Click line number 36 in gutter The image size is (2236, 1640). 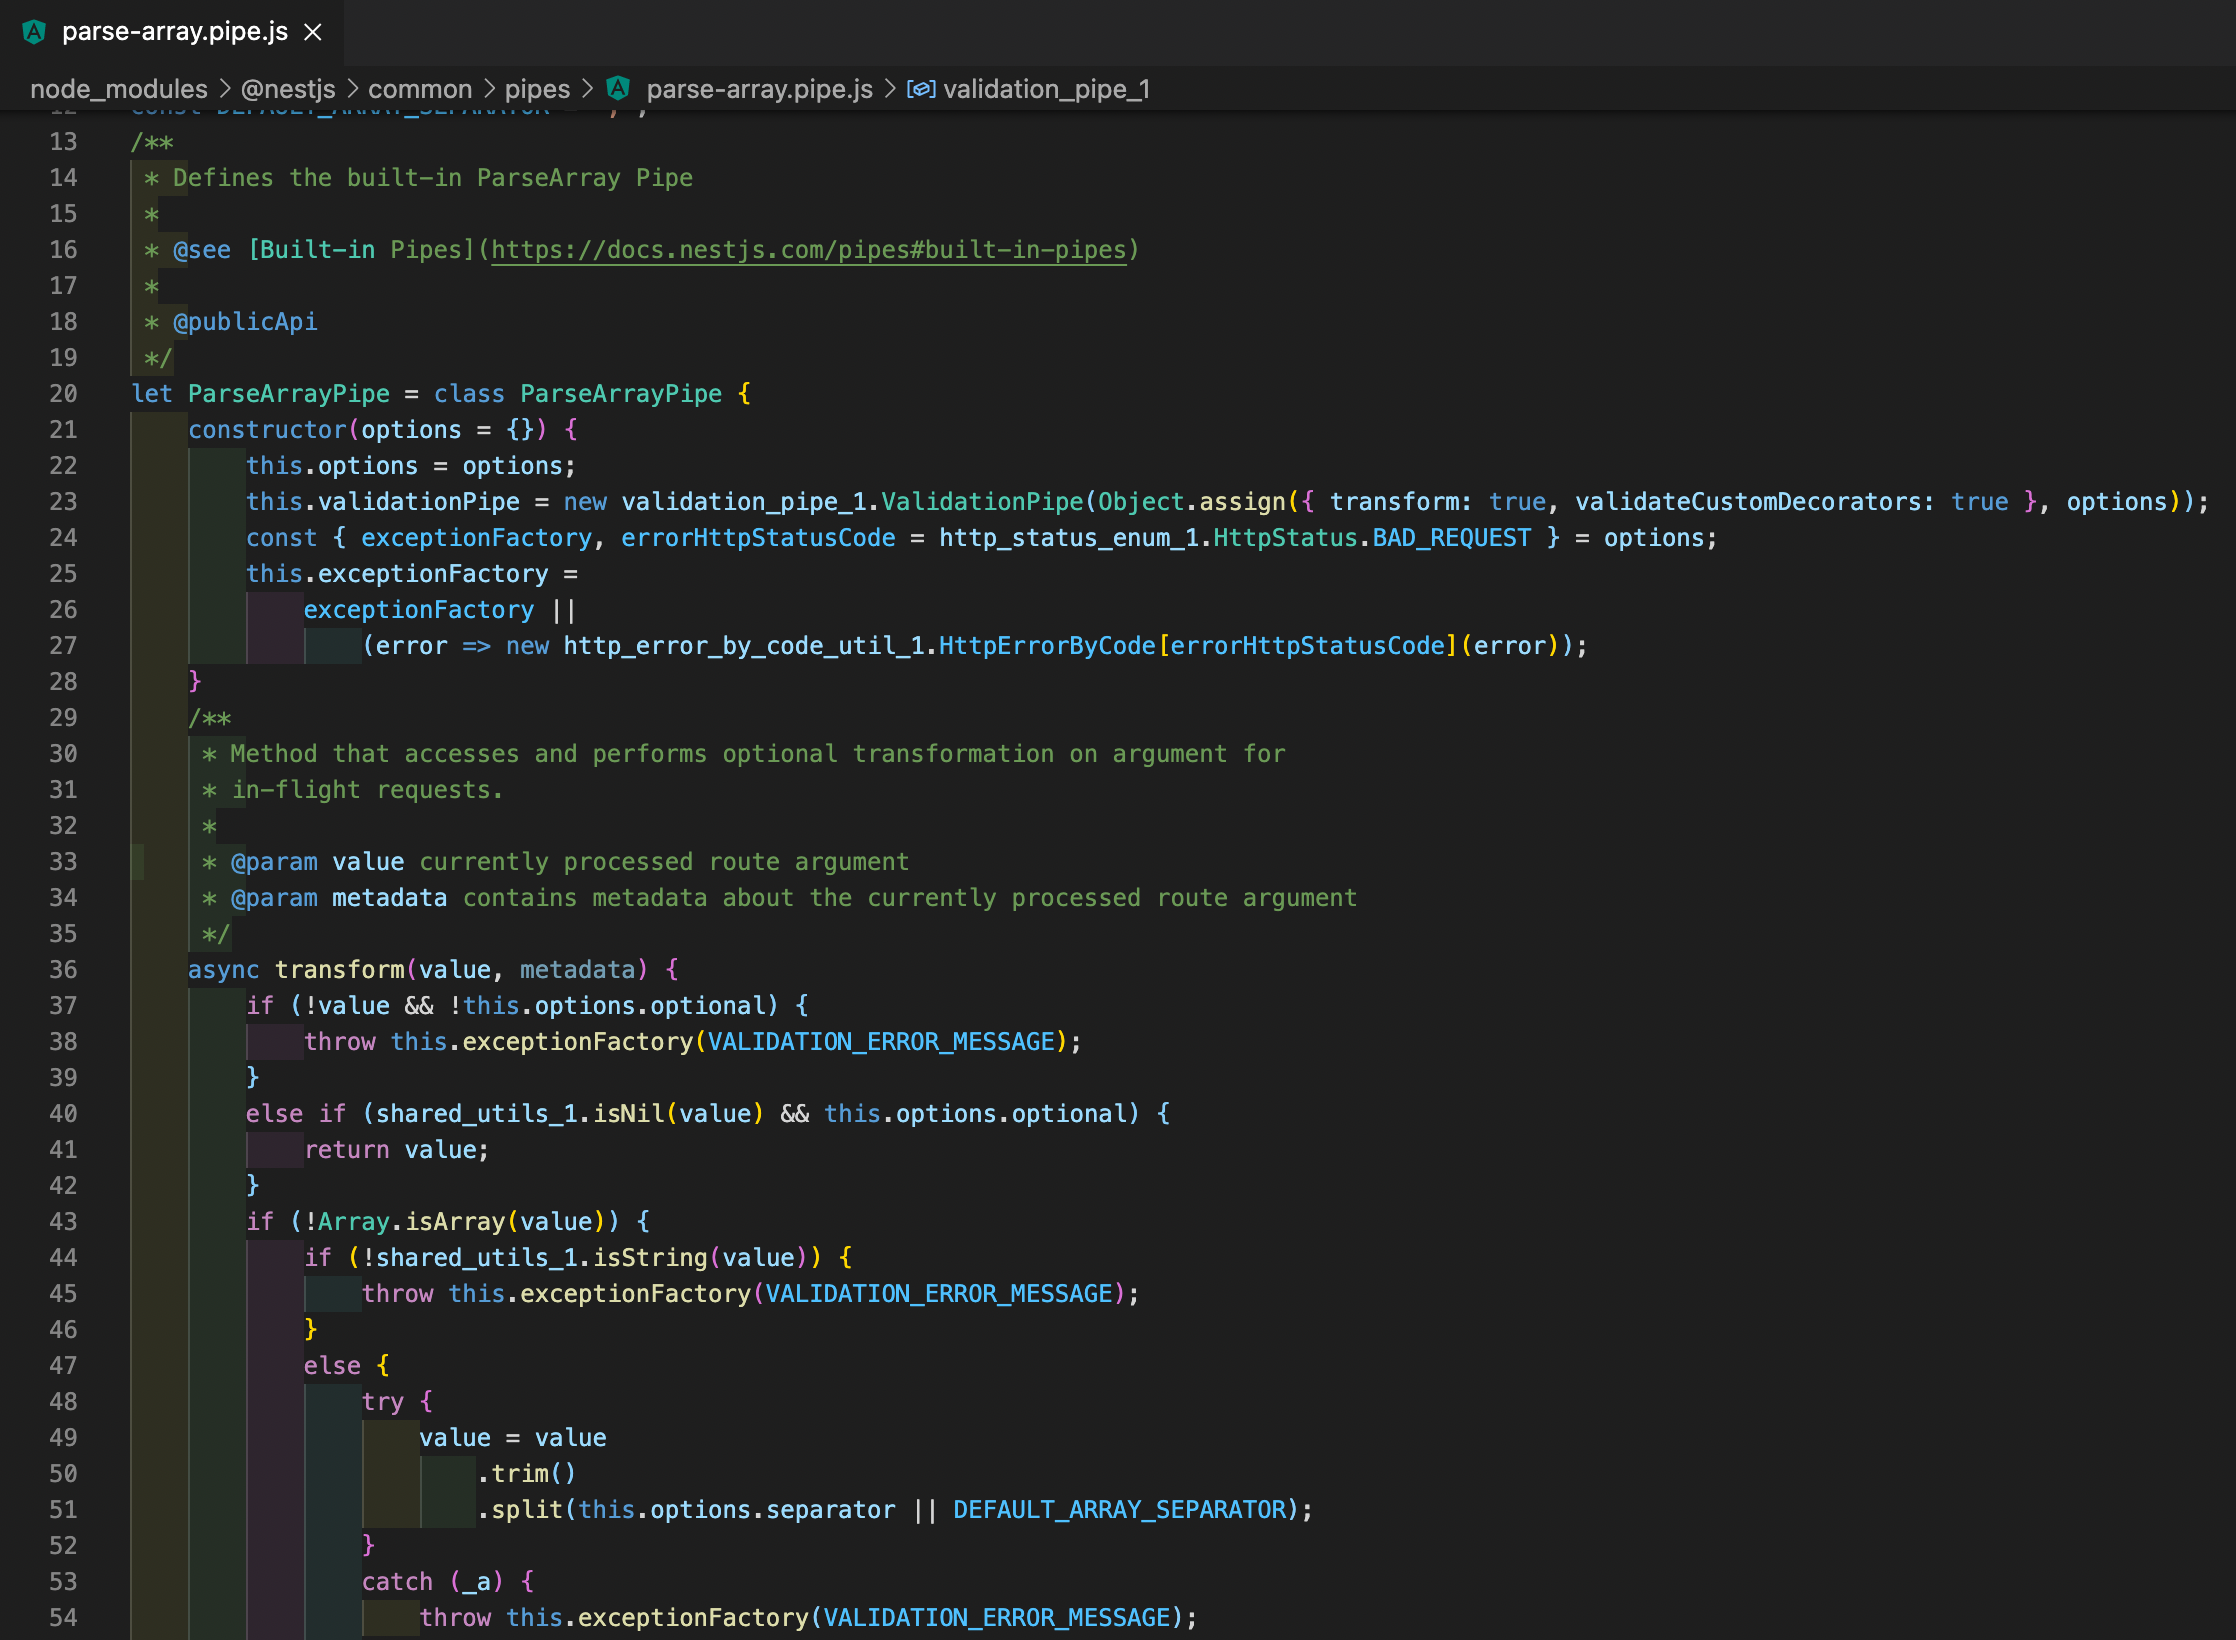pyautogui.click(x=63, y=970)
